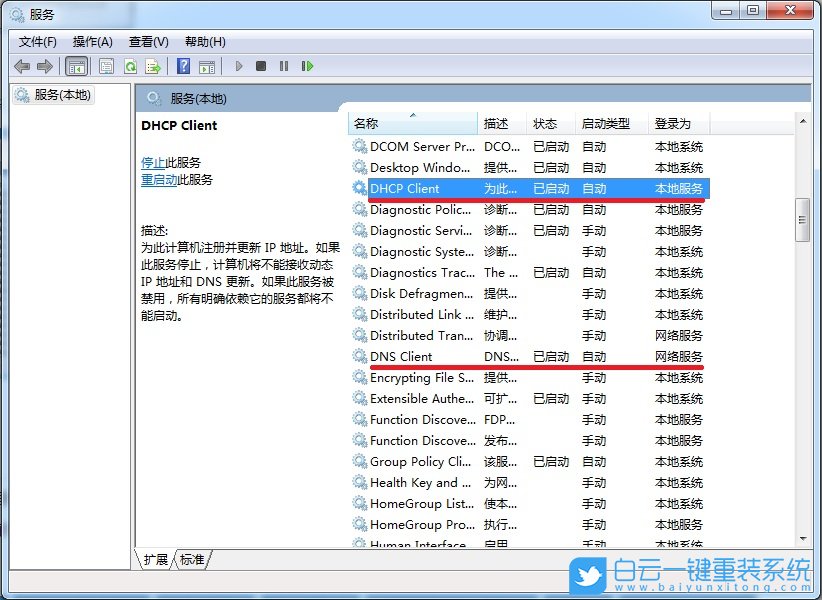
Task: Toggle the console tree pane icon
Action: tap(76, 66)
